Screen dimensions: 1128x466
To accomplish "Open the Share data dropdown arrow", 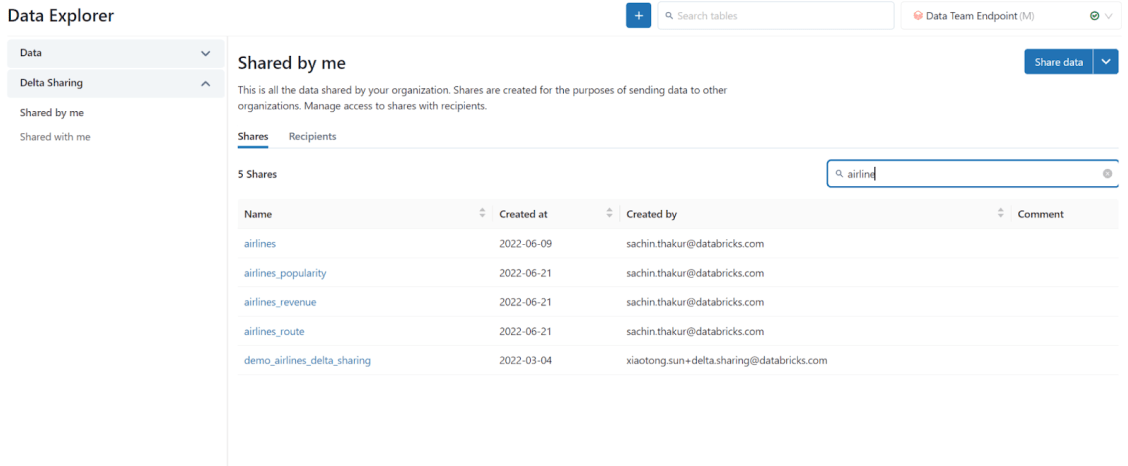I will click(x=1106, y=62).
